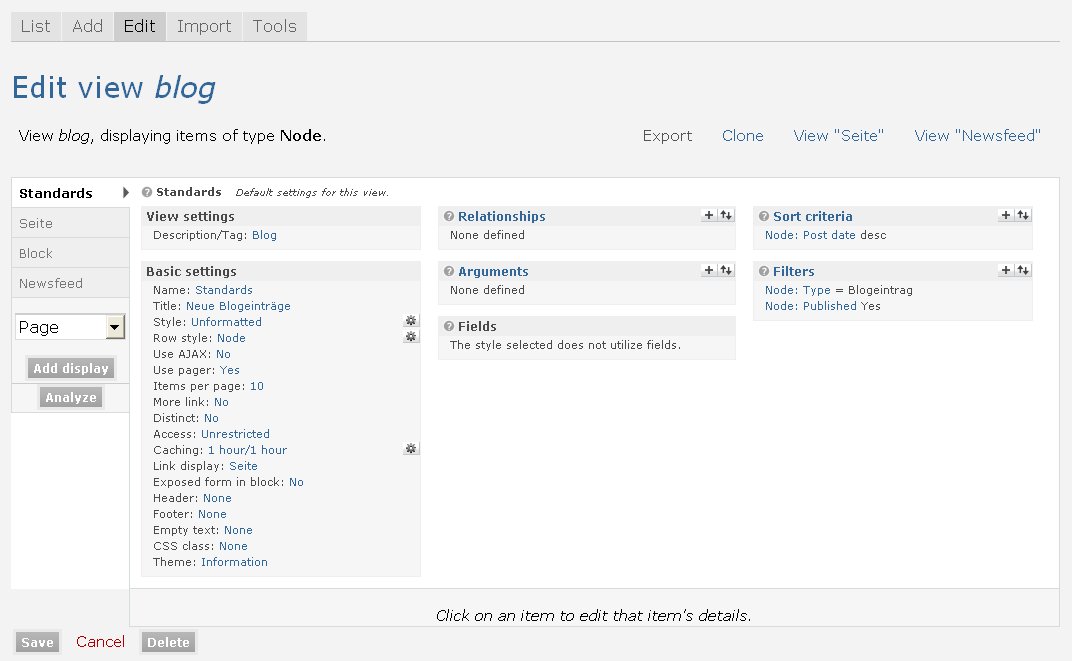Click the add icon in Relationships
The height and width of the screenshot is (661, 1072).
click(x=709, y=215)
